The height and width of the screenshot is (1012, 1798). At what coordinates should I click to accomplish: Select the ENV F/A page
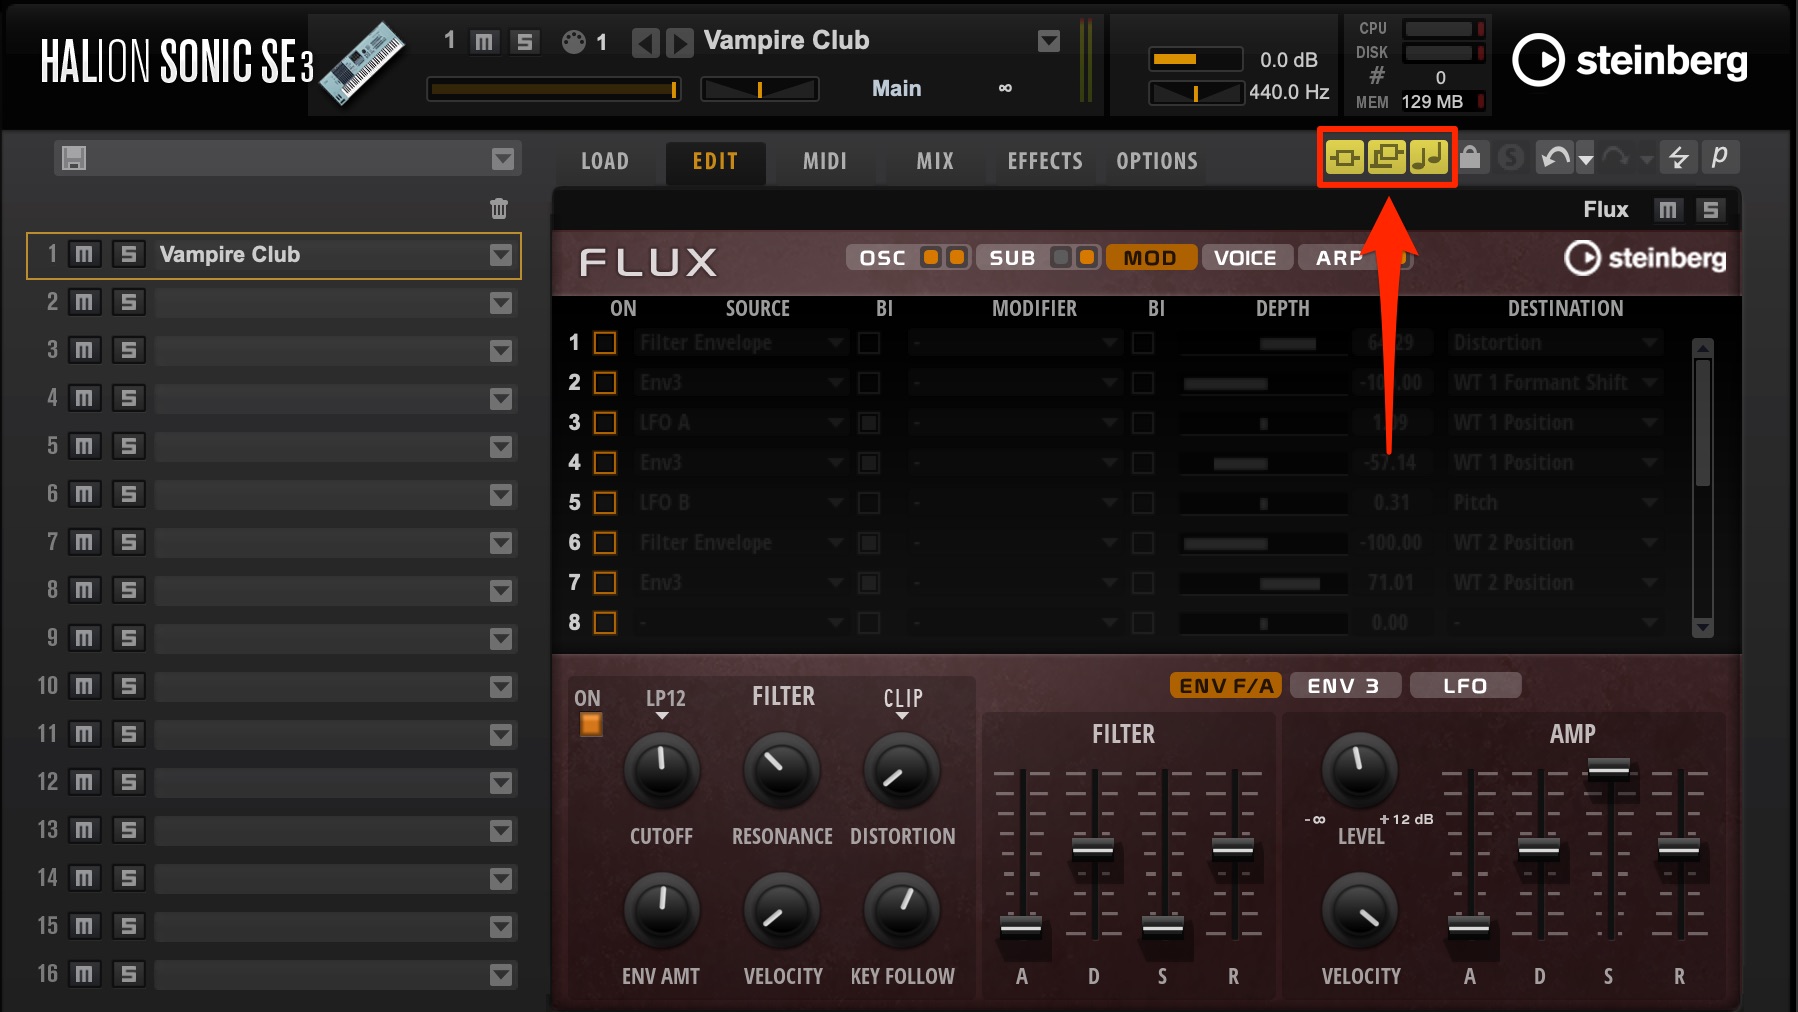[x=1226, y=685]
